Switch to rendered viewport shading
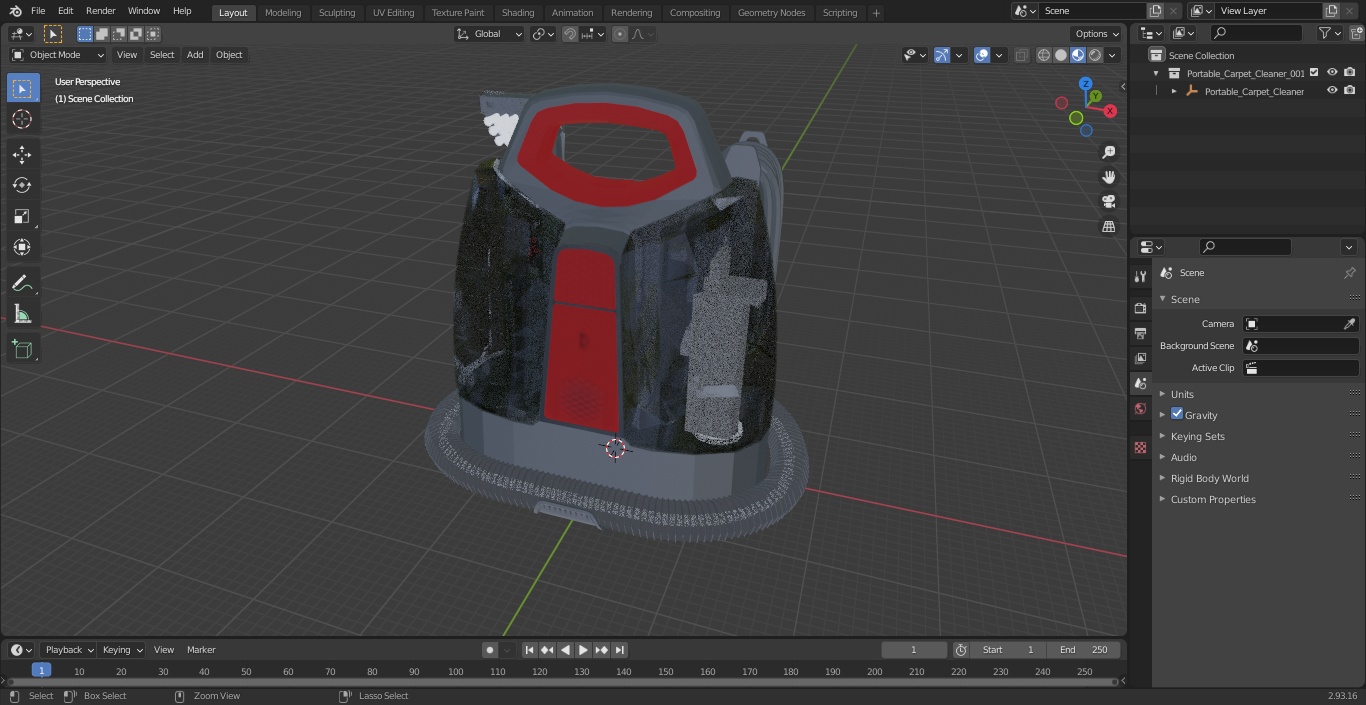The width and height of the screenshot is (1366, 705). pyautogui.click(x=1095, y=55)
